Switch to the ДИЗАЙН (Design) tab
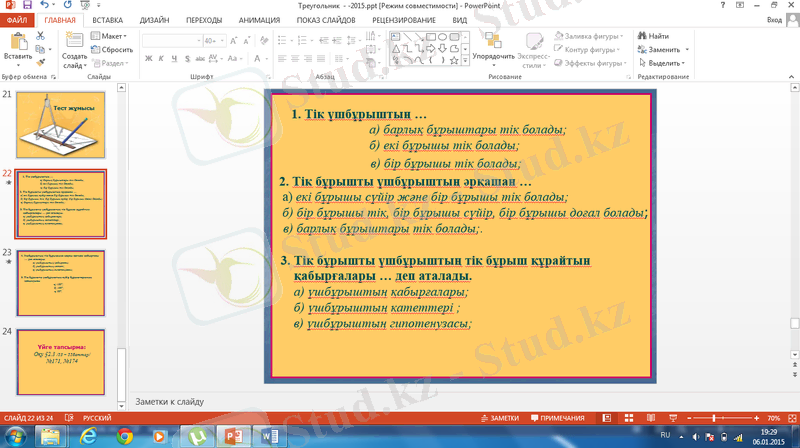800x448 pixels. click(155, 19)
